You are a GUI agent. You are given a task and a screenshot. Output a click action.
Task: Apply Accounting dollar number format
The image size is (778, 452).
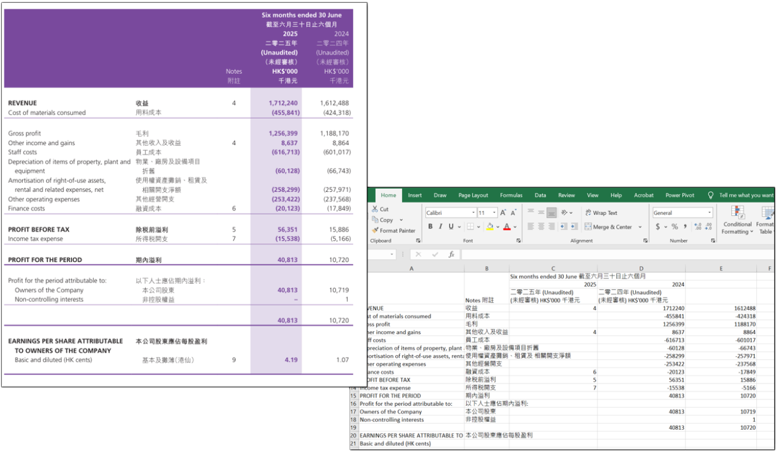(x=658, y=226)
